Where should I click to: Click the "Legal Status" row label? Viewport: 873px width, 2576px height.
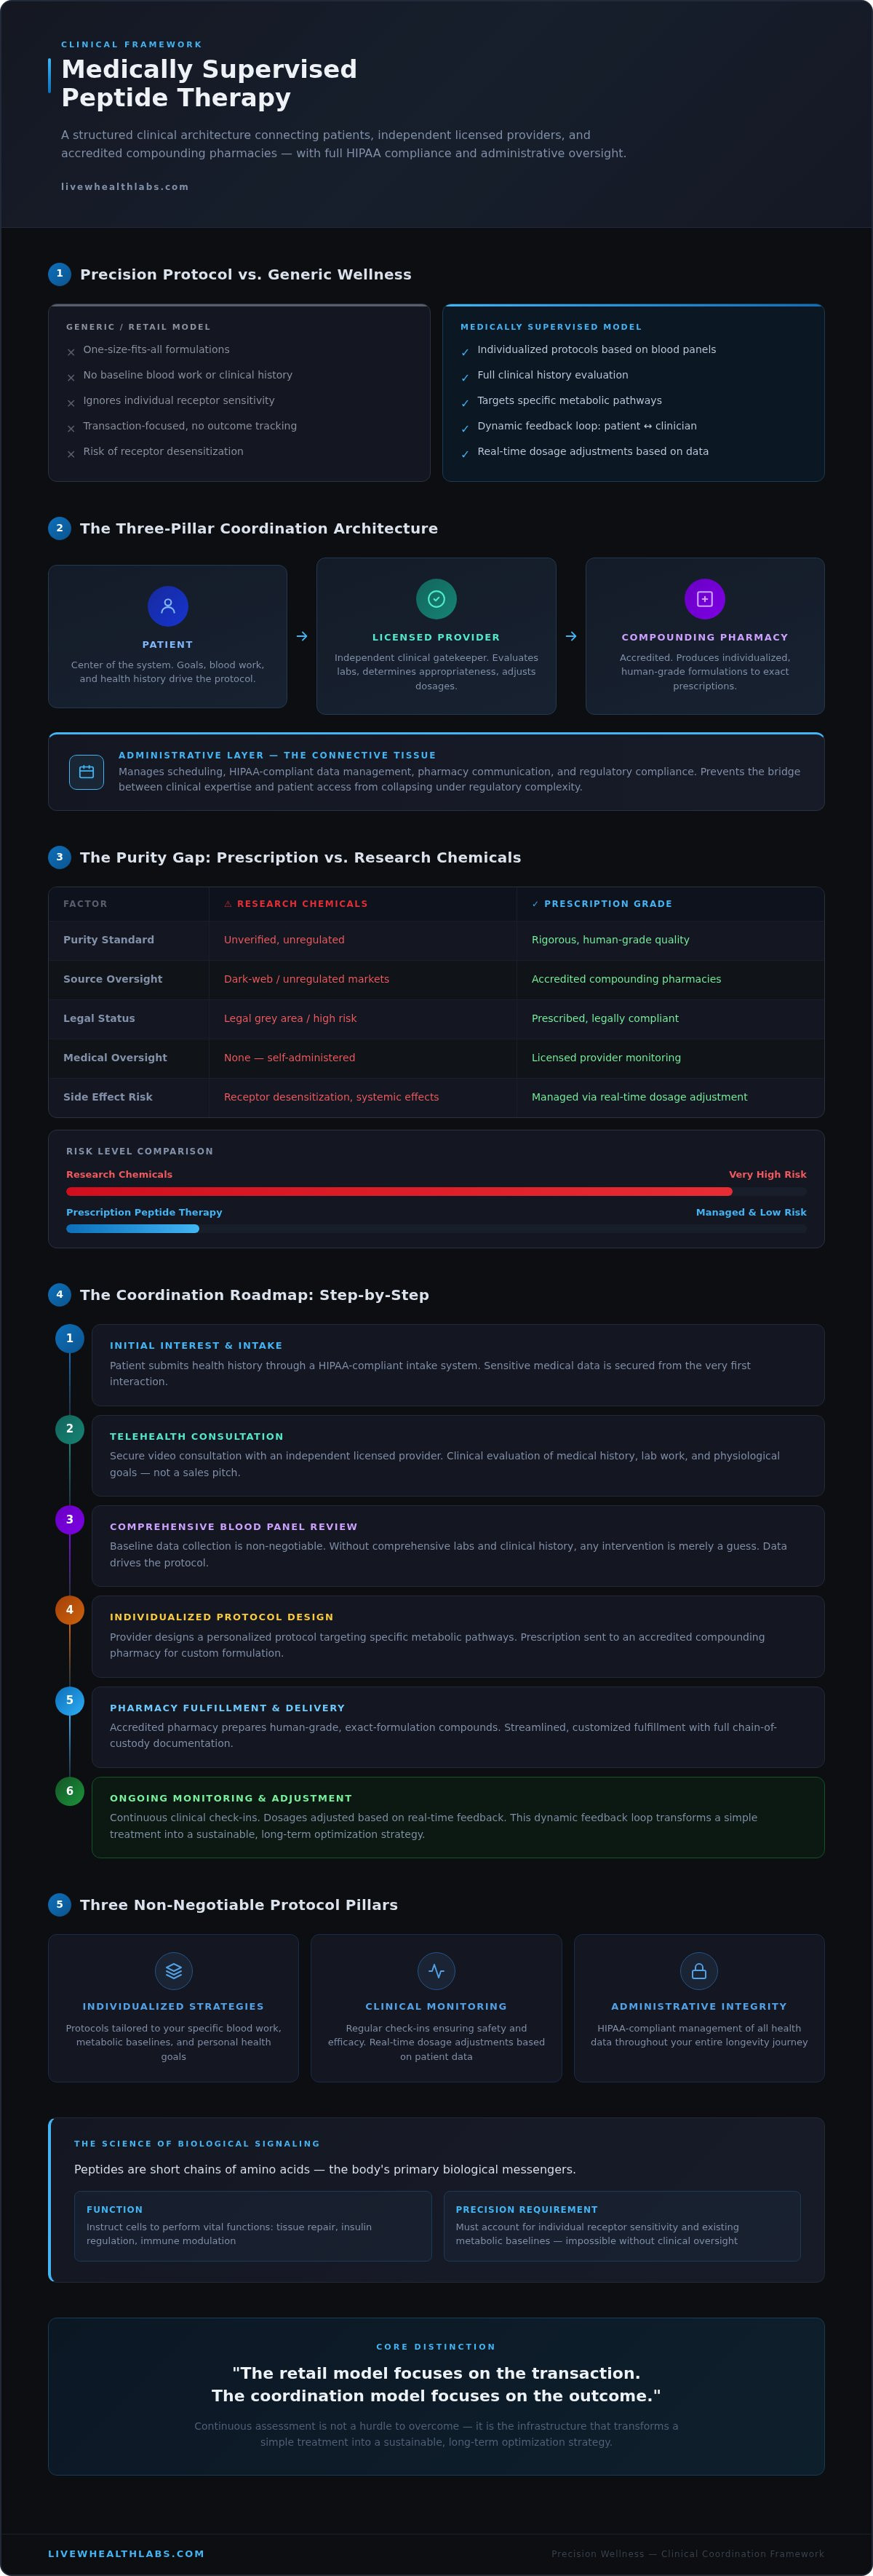click(99, 1018)
